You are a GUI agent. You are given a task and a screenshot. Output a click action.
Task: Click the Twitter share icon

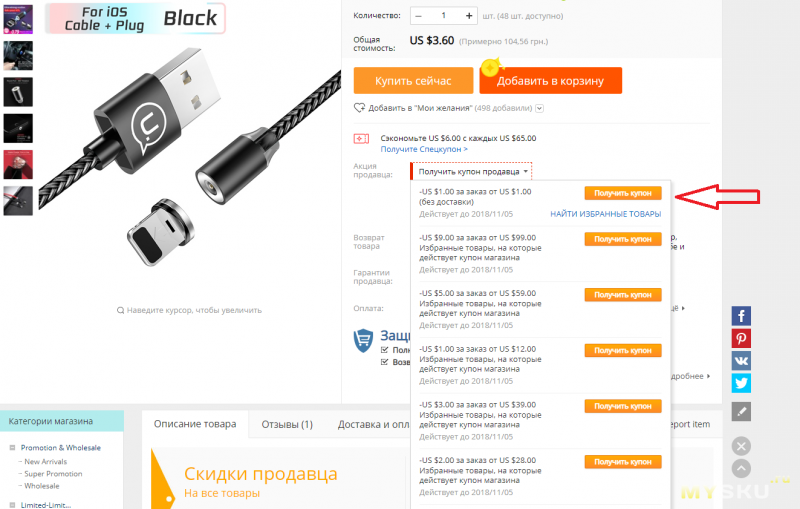tap(741, 383)
